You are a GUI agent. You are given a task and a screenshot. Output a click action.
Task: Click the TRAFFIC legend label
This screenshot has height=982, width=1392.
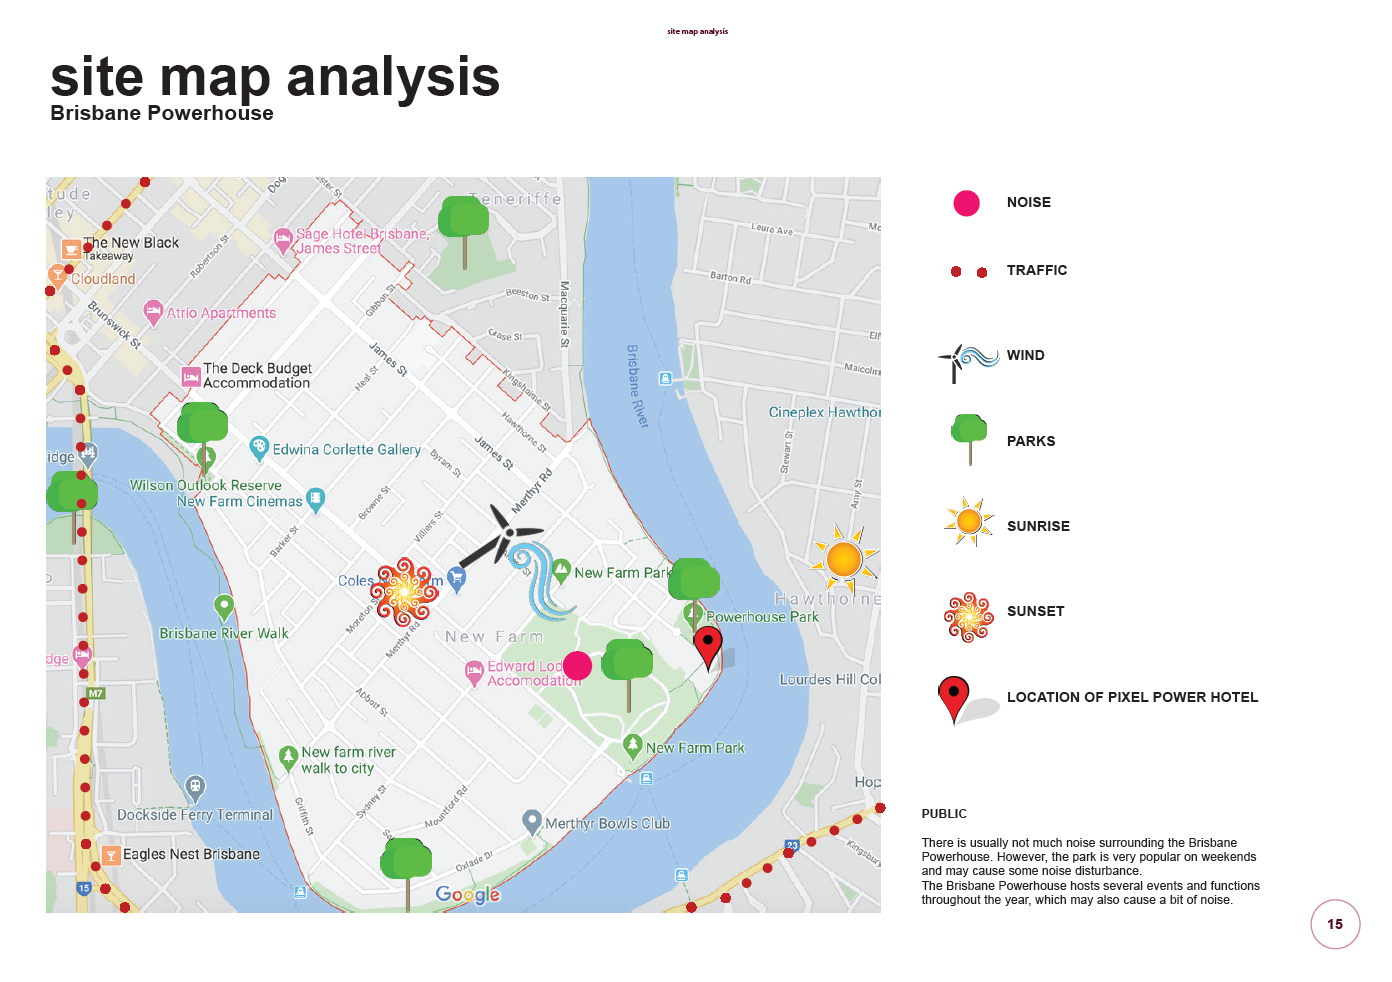click(1037, 271)
